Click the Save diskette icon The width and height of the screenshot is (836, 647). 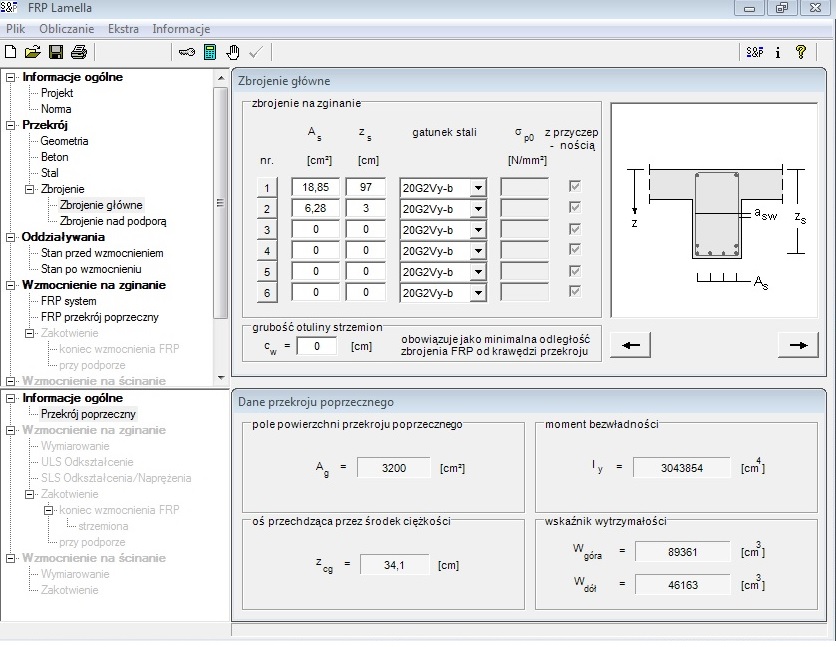pyautogui.click(x=56, y=52)
